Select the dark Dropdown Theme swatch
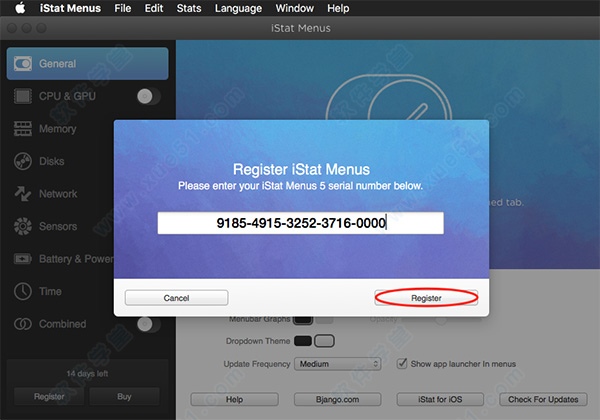Image resolution: width=600 pixels, height=420 pixels. [303, 341]
